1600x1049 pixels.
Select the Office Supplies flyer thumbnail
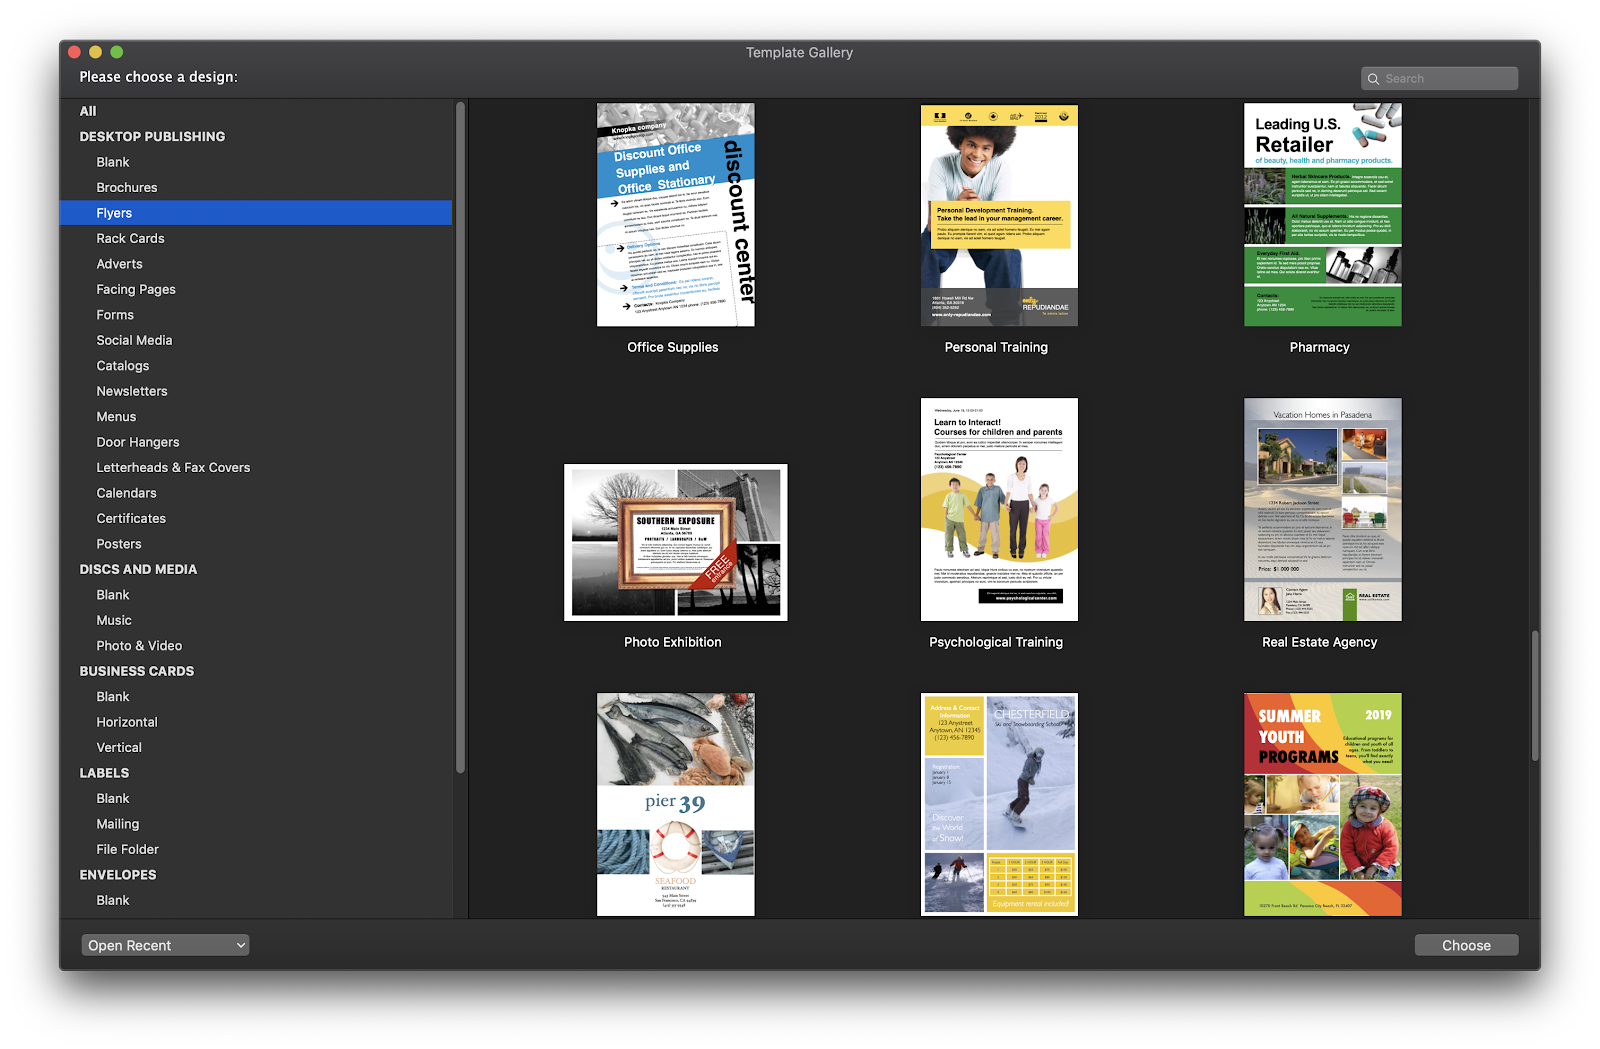[x=676, y=215]
